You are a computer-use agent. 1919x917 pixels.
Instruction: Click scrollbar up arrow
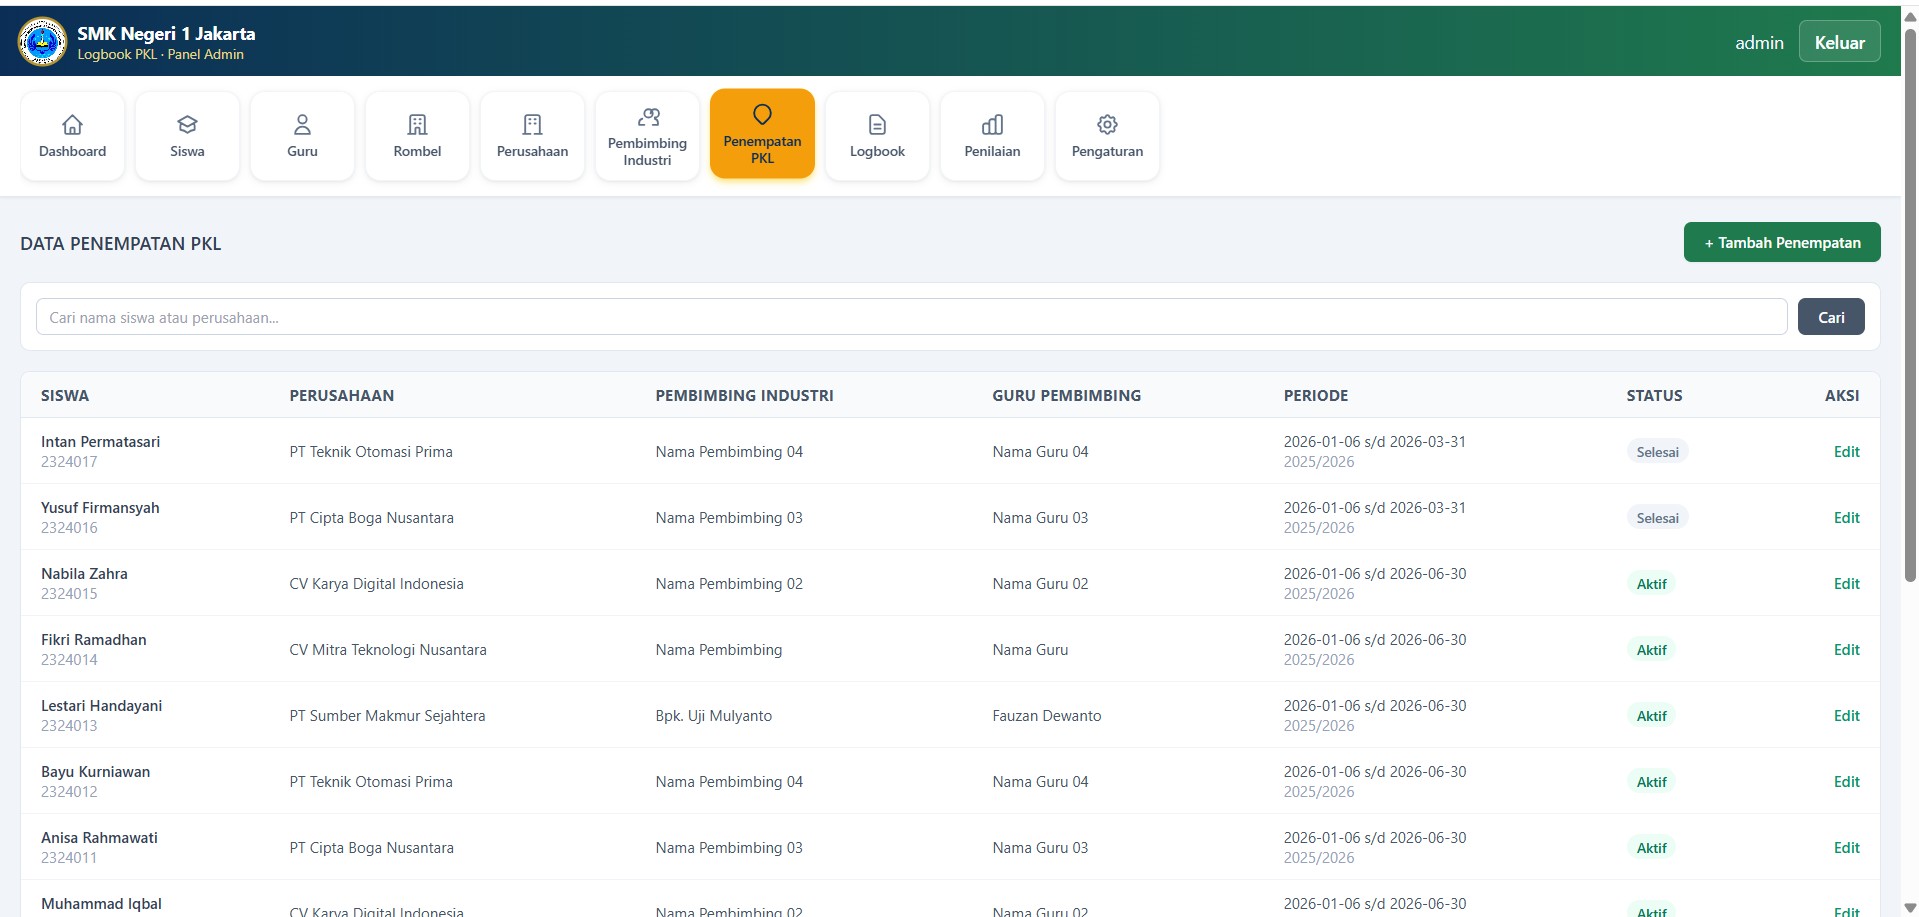(1910, 16)
